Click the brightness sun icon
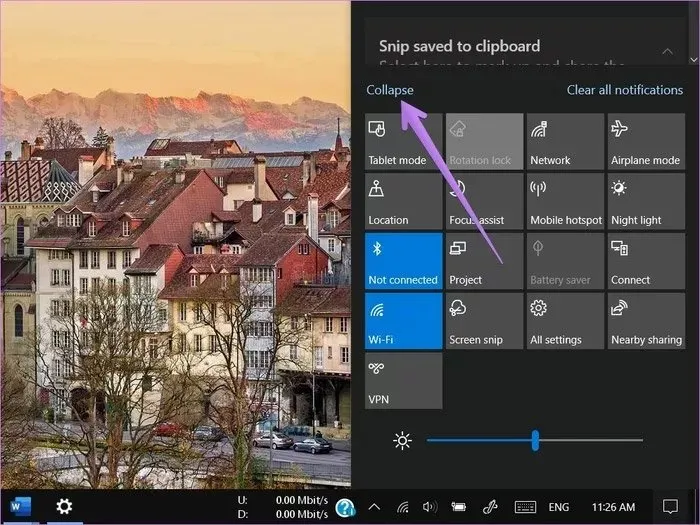The width and height of the screenshot is (700, 525). click(x=402, y=441)
